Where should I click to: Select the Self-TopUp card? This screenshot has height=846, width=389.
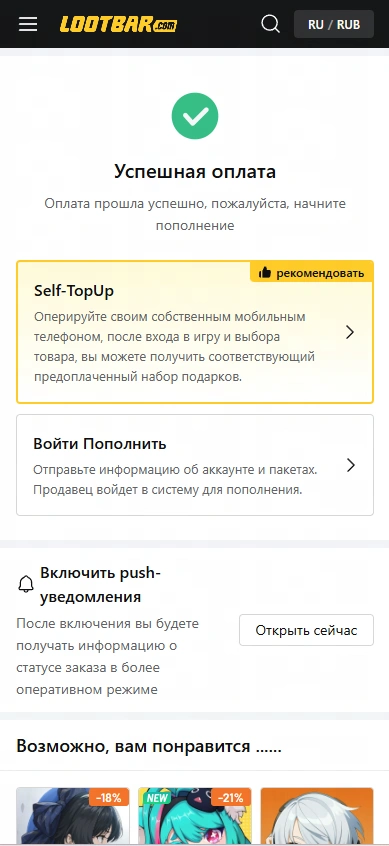pyautogui.click(x=195, y=332)
